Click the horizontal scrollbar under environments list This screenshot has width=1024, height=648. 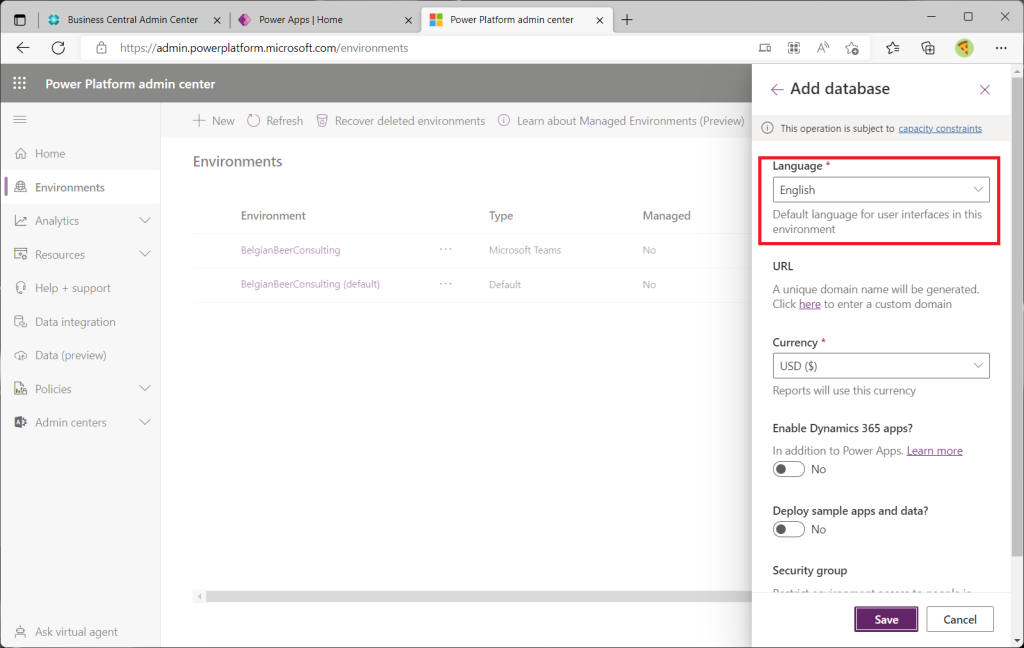pos(479,596)
